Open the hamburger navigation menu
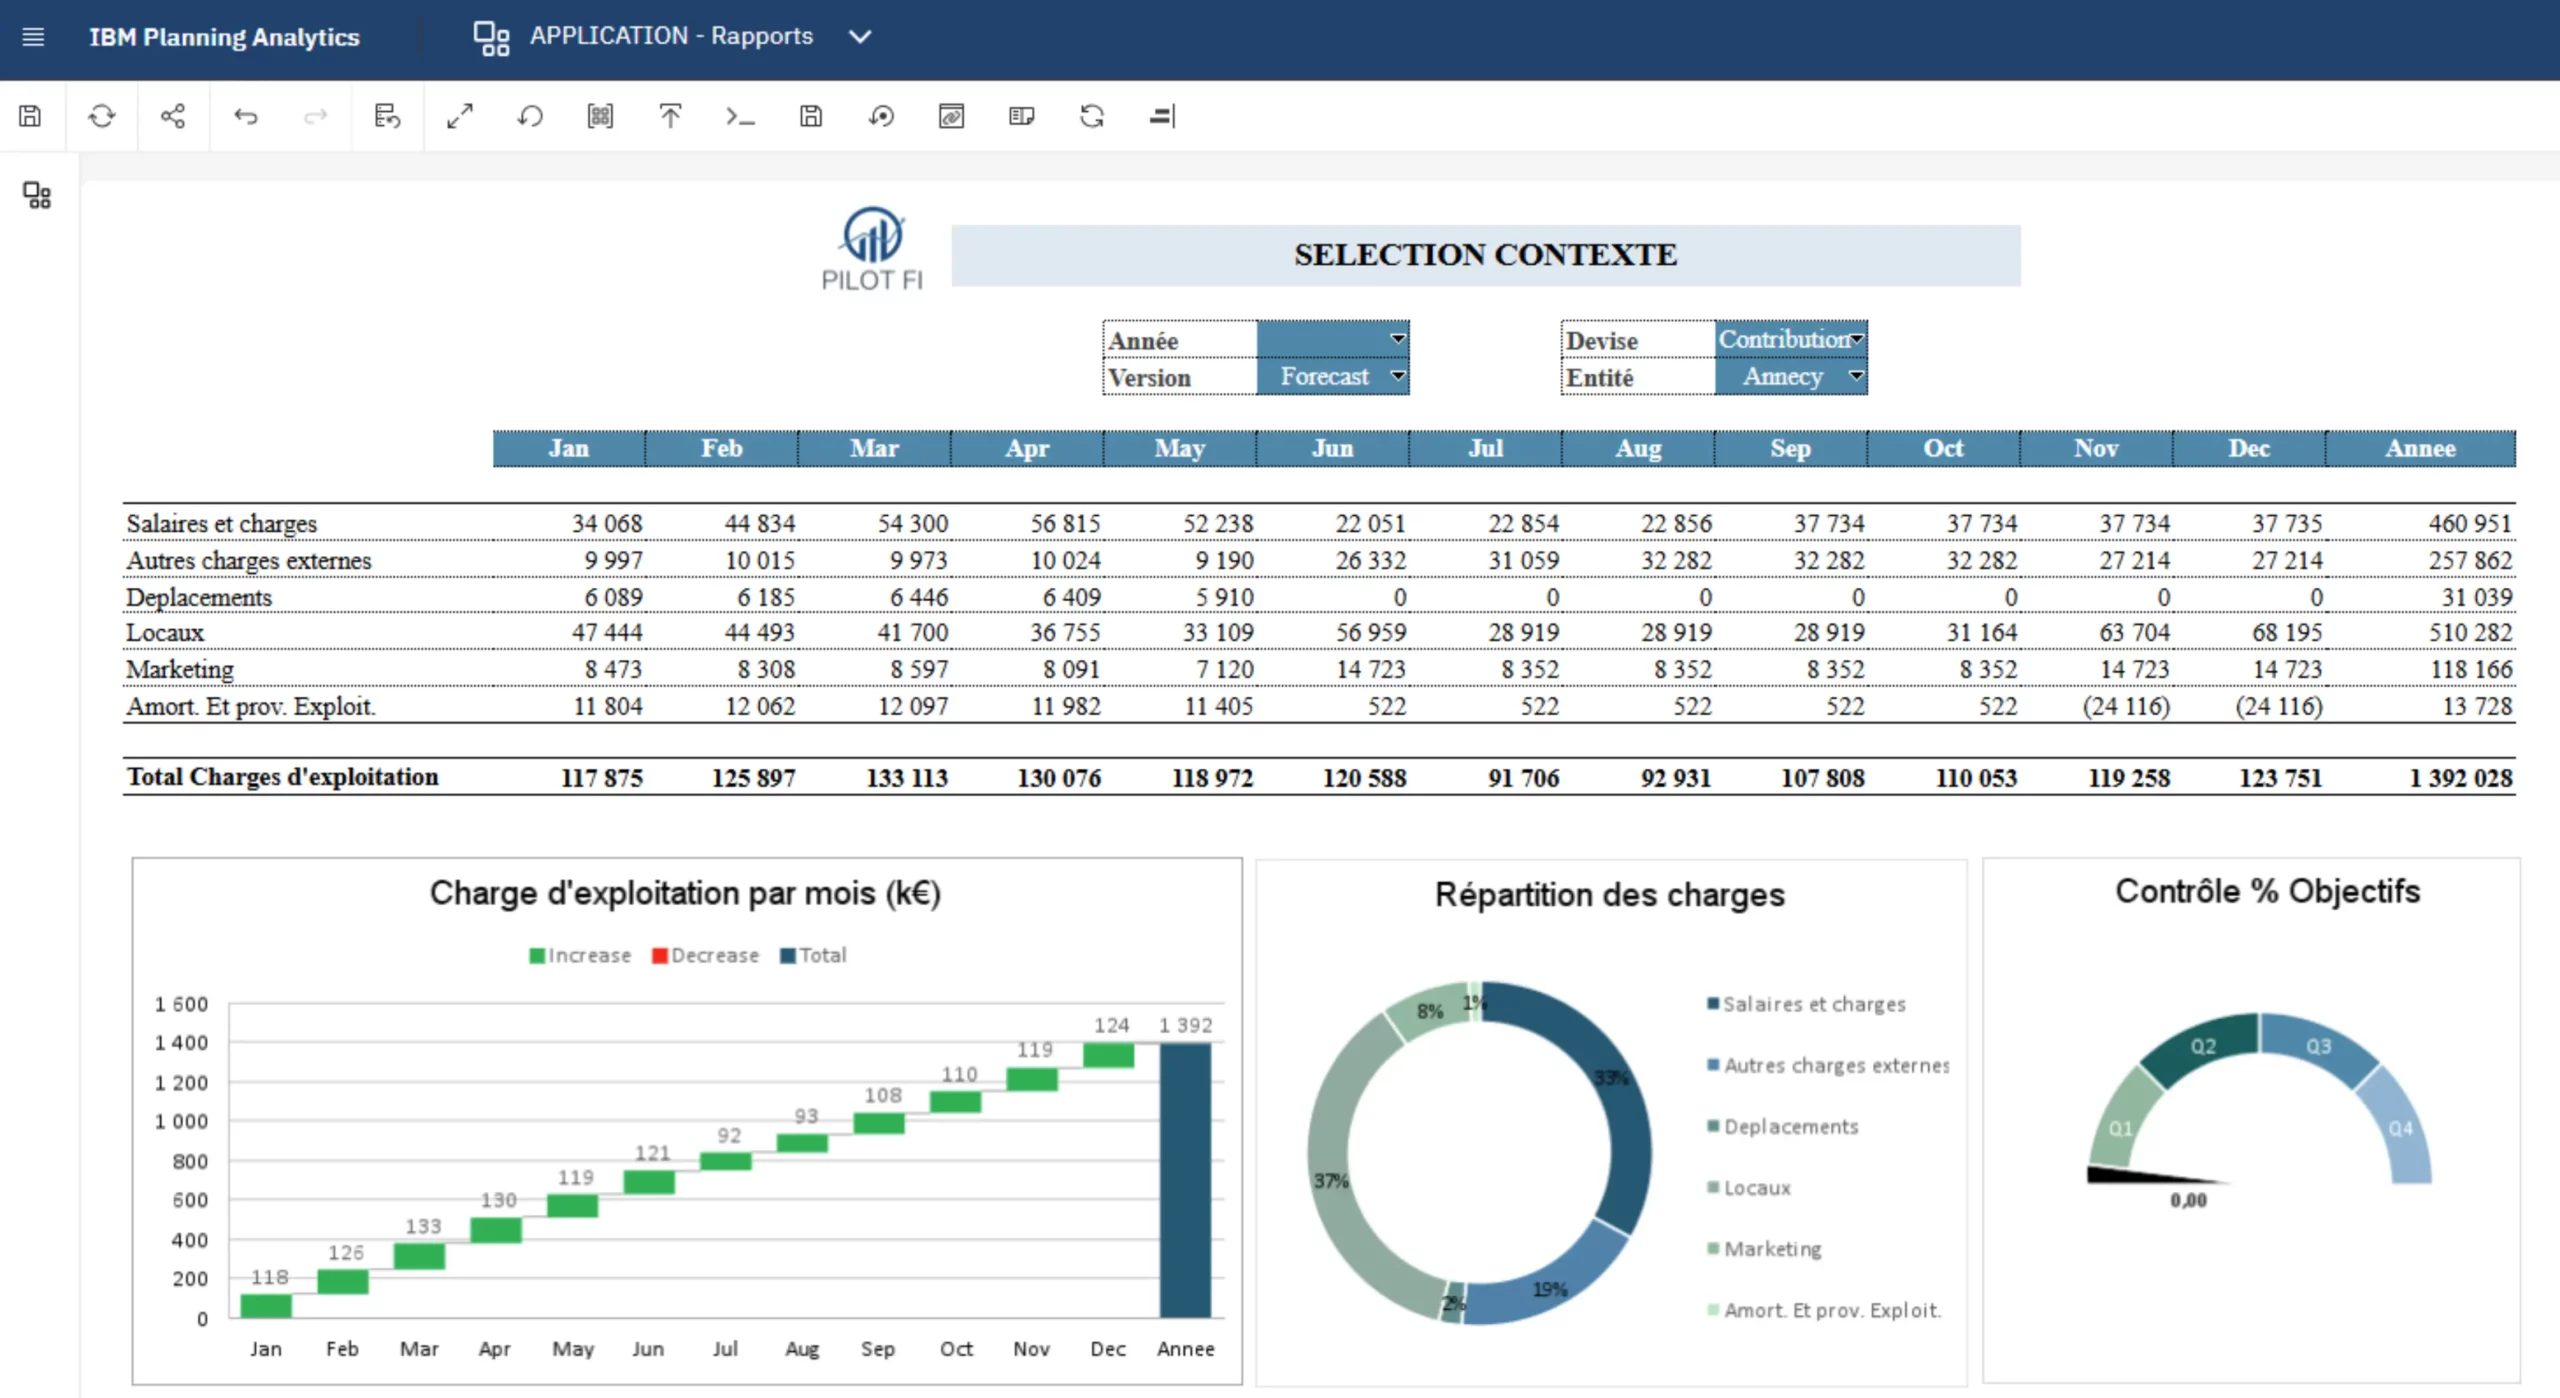The width and height of the screenshot is (2560, 1398). click(x=33, y=37)
